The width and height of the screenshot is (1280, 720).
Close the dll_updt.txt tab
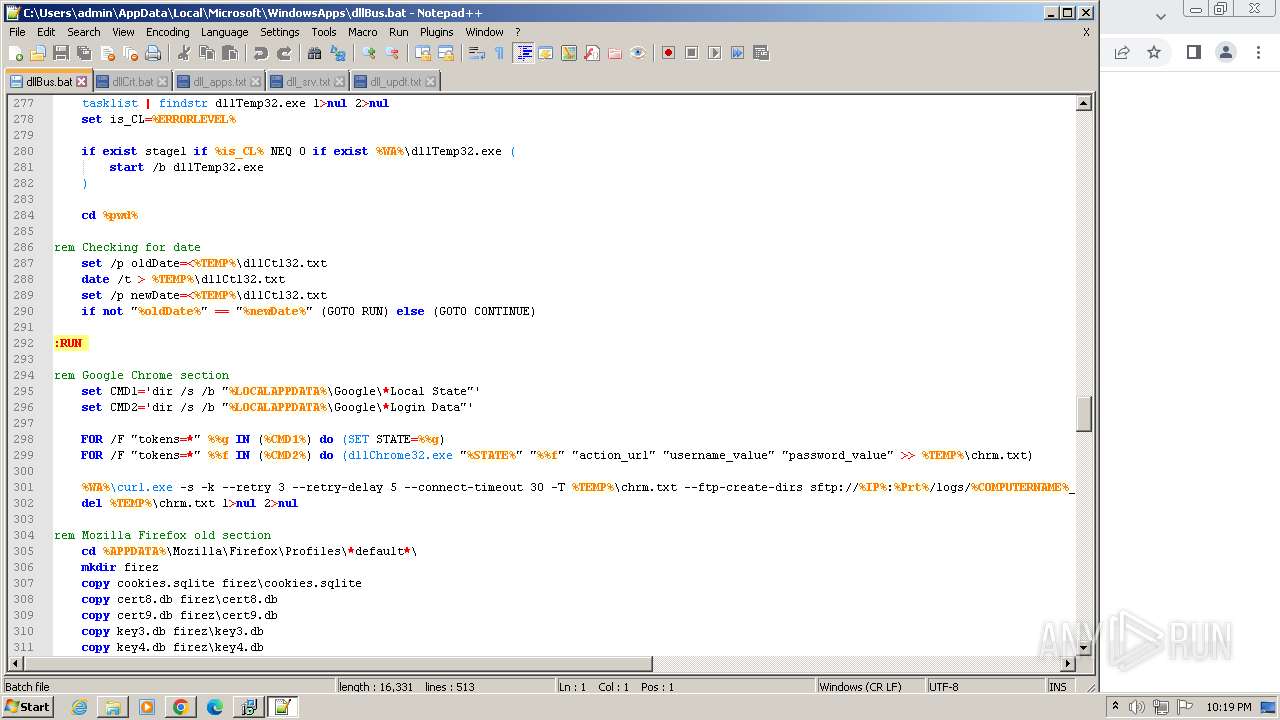[x=431, y=82]
